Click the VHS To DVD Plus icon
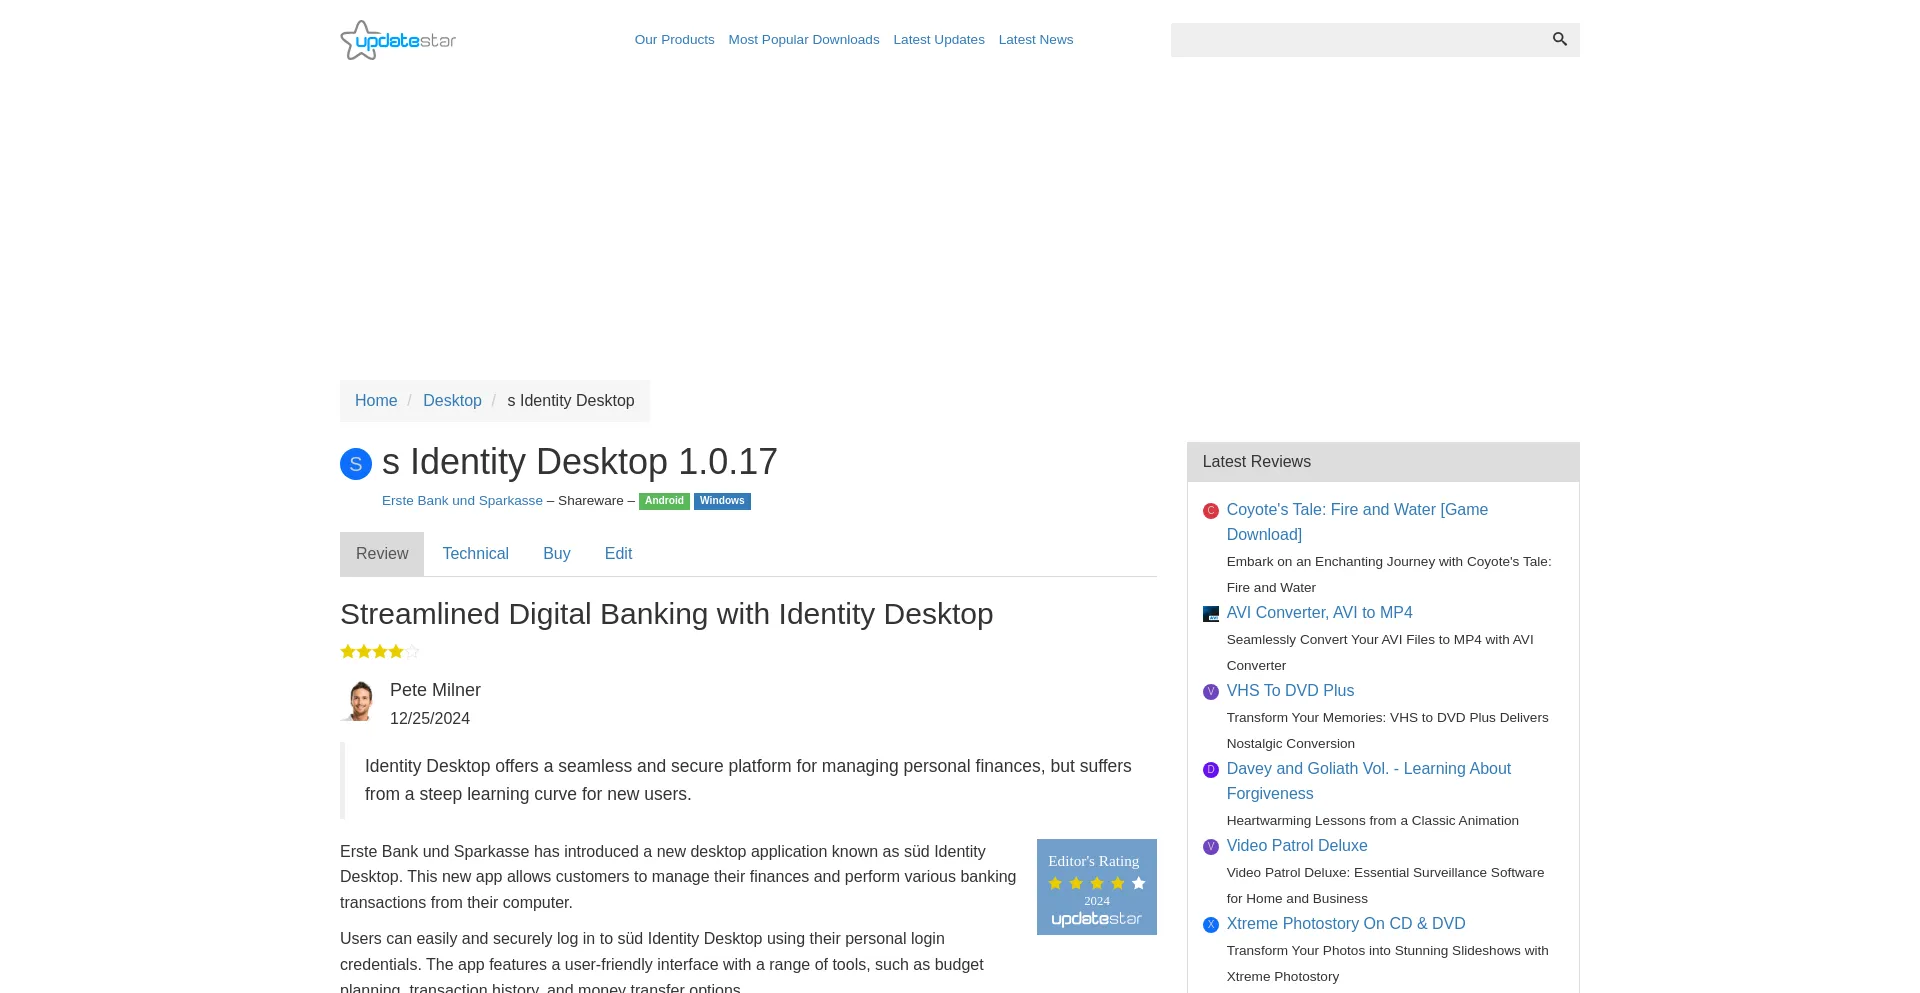Image resolution: width=1920 pixels, height=993 pixels. pos(1210,692)
